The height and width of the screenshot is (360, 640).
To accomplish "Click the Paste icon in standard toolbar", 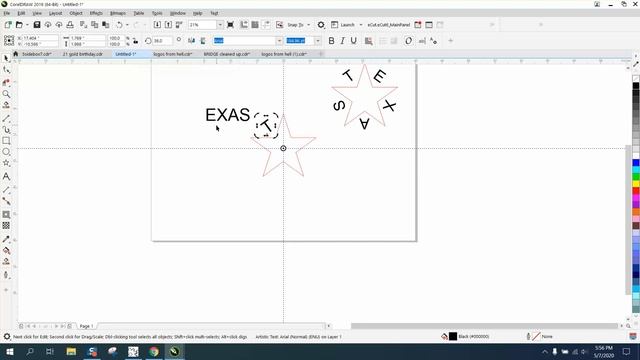I will pyautogui.click(x=105, y=25).
